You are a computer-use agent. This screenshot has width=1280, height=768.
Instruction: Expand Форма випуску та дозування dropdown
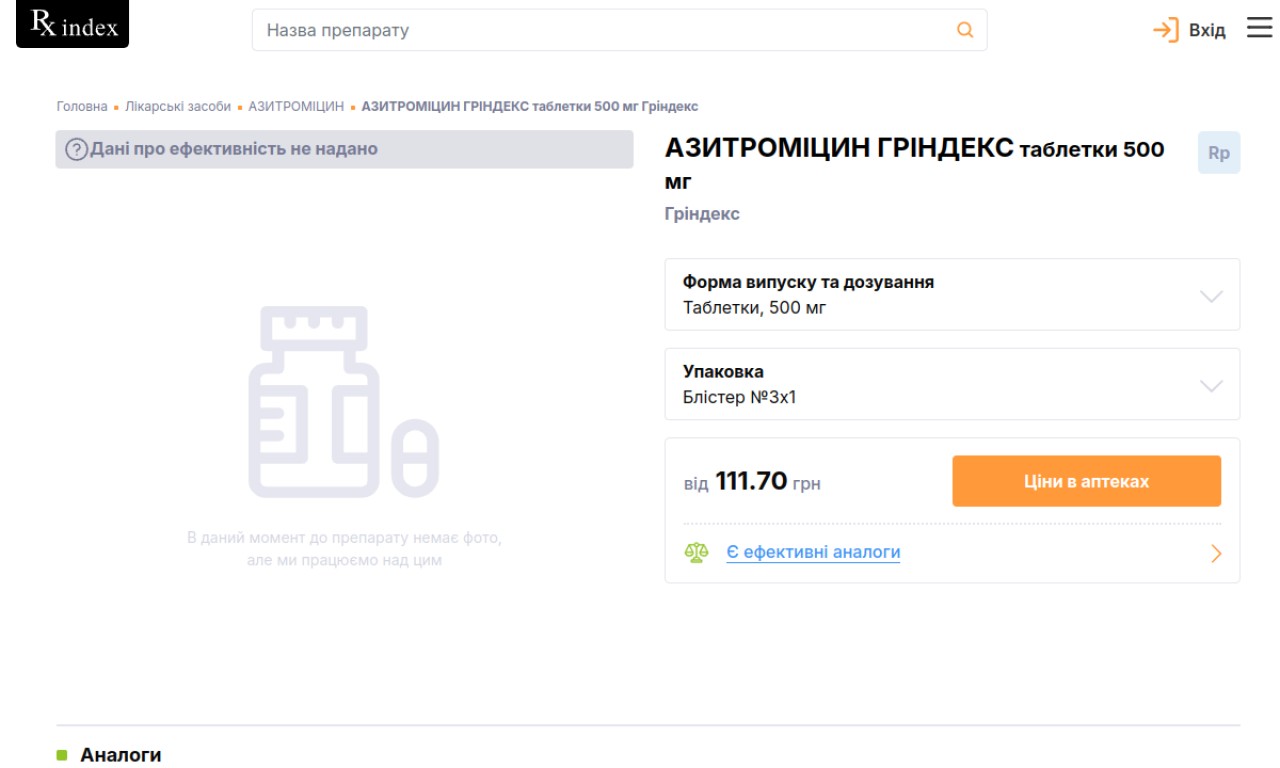pos(1210,296)
